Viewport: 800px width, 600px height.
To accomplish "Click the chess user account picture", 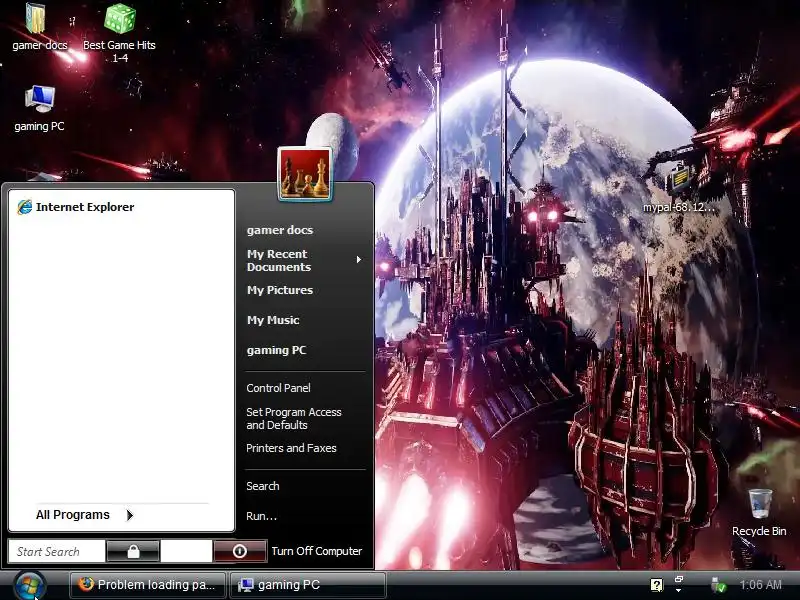I will tap(305, 174).
